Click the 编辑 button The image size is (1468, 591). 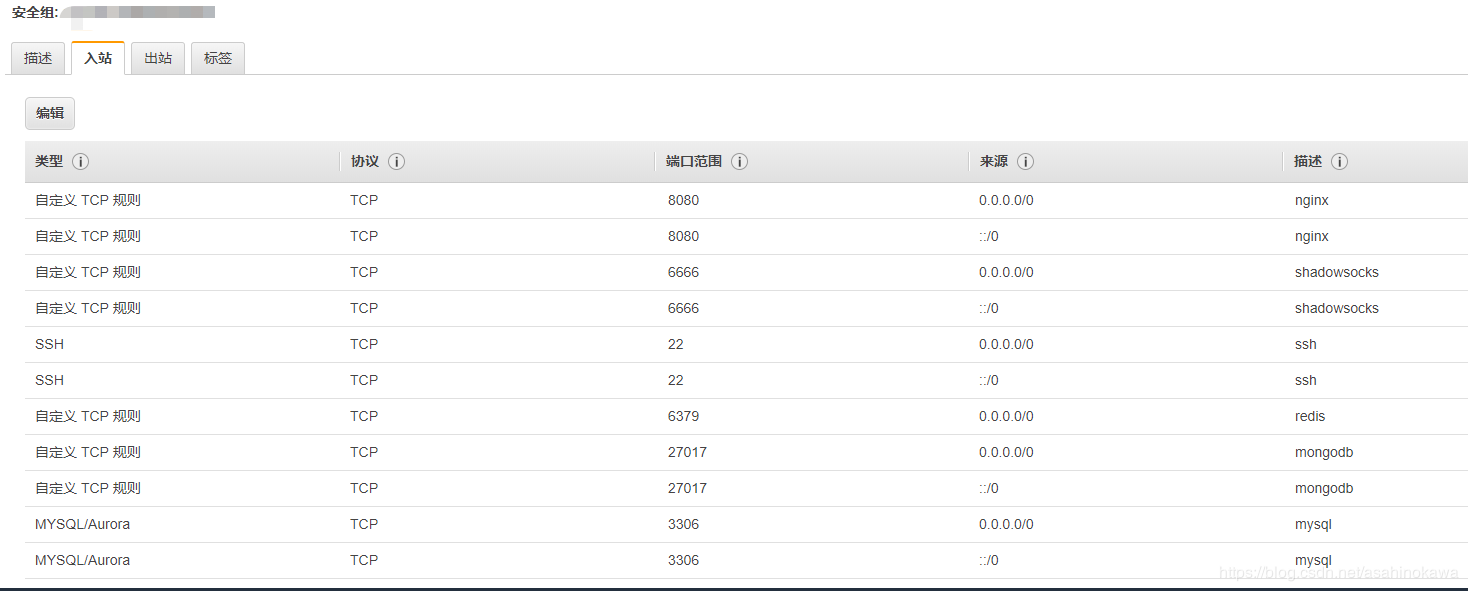point(50,113)
